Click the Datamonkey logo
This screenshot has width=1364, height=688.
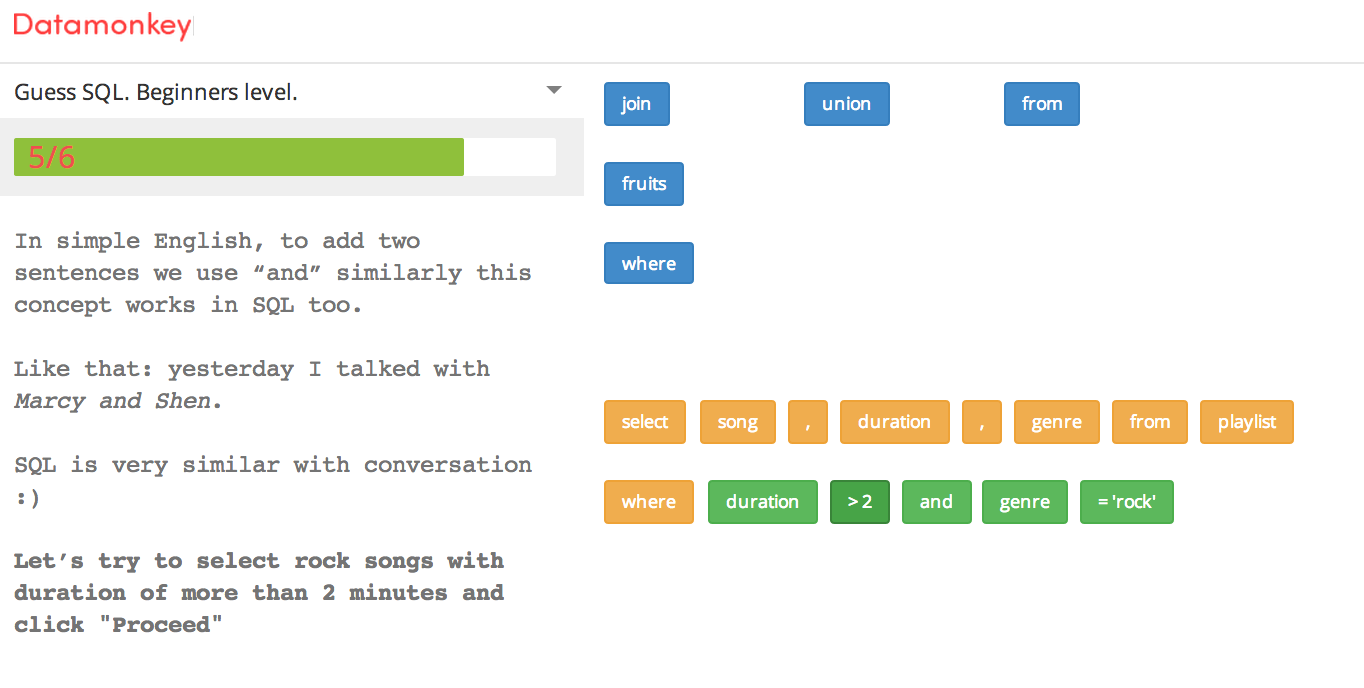coord(101,26)
